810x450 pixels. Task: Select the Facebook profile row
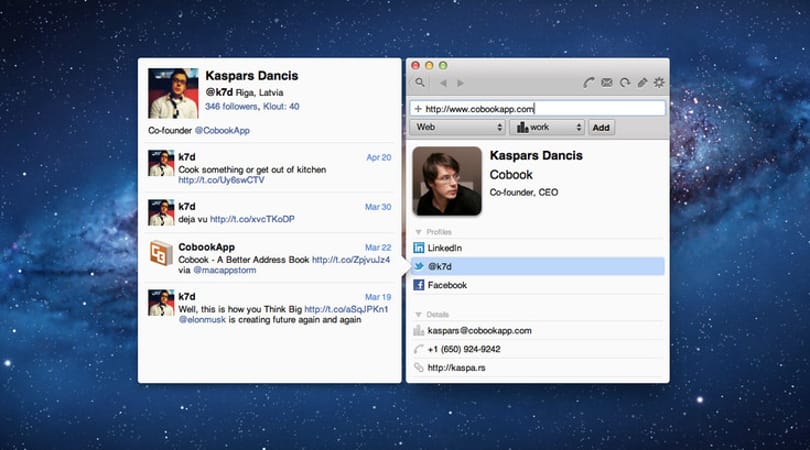pyautogui.click(x=538, y=285)
